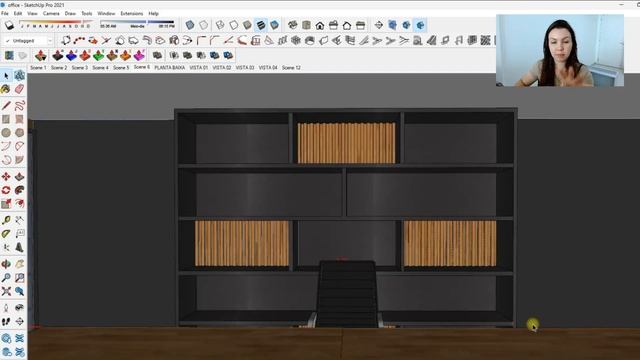Switch to Scene 3 tab
The height and width of the screenshot is (360, 640).
click(80, 68)
